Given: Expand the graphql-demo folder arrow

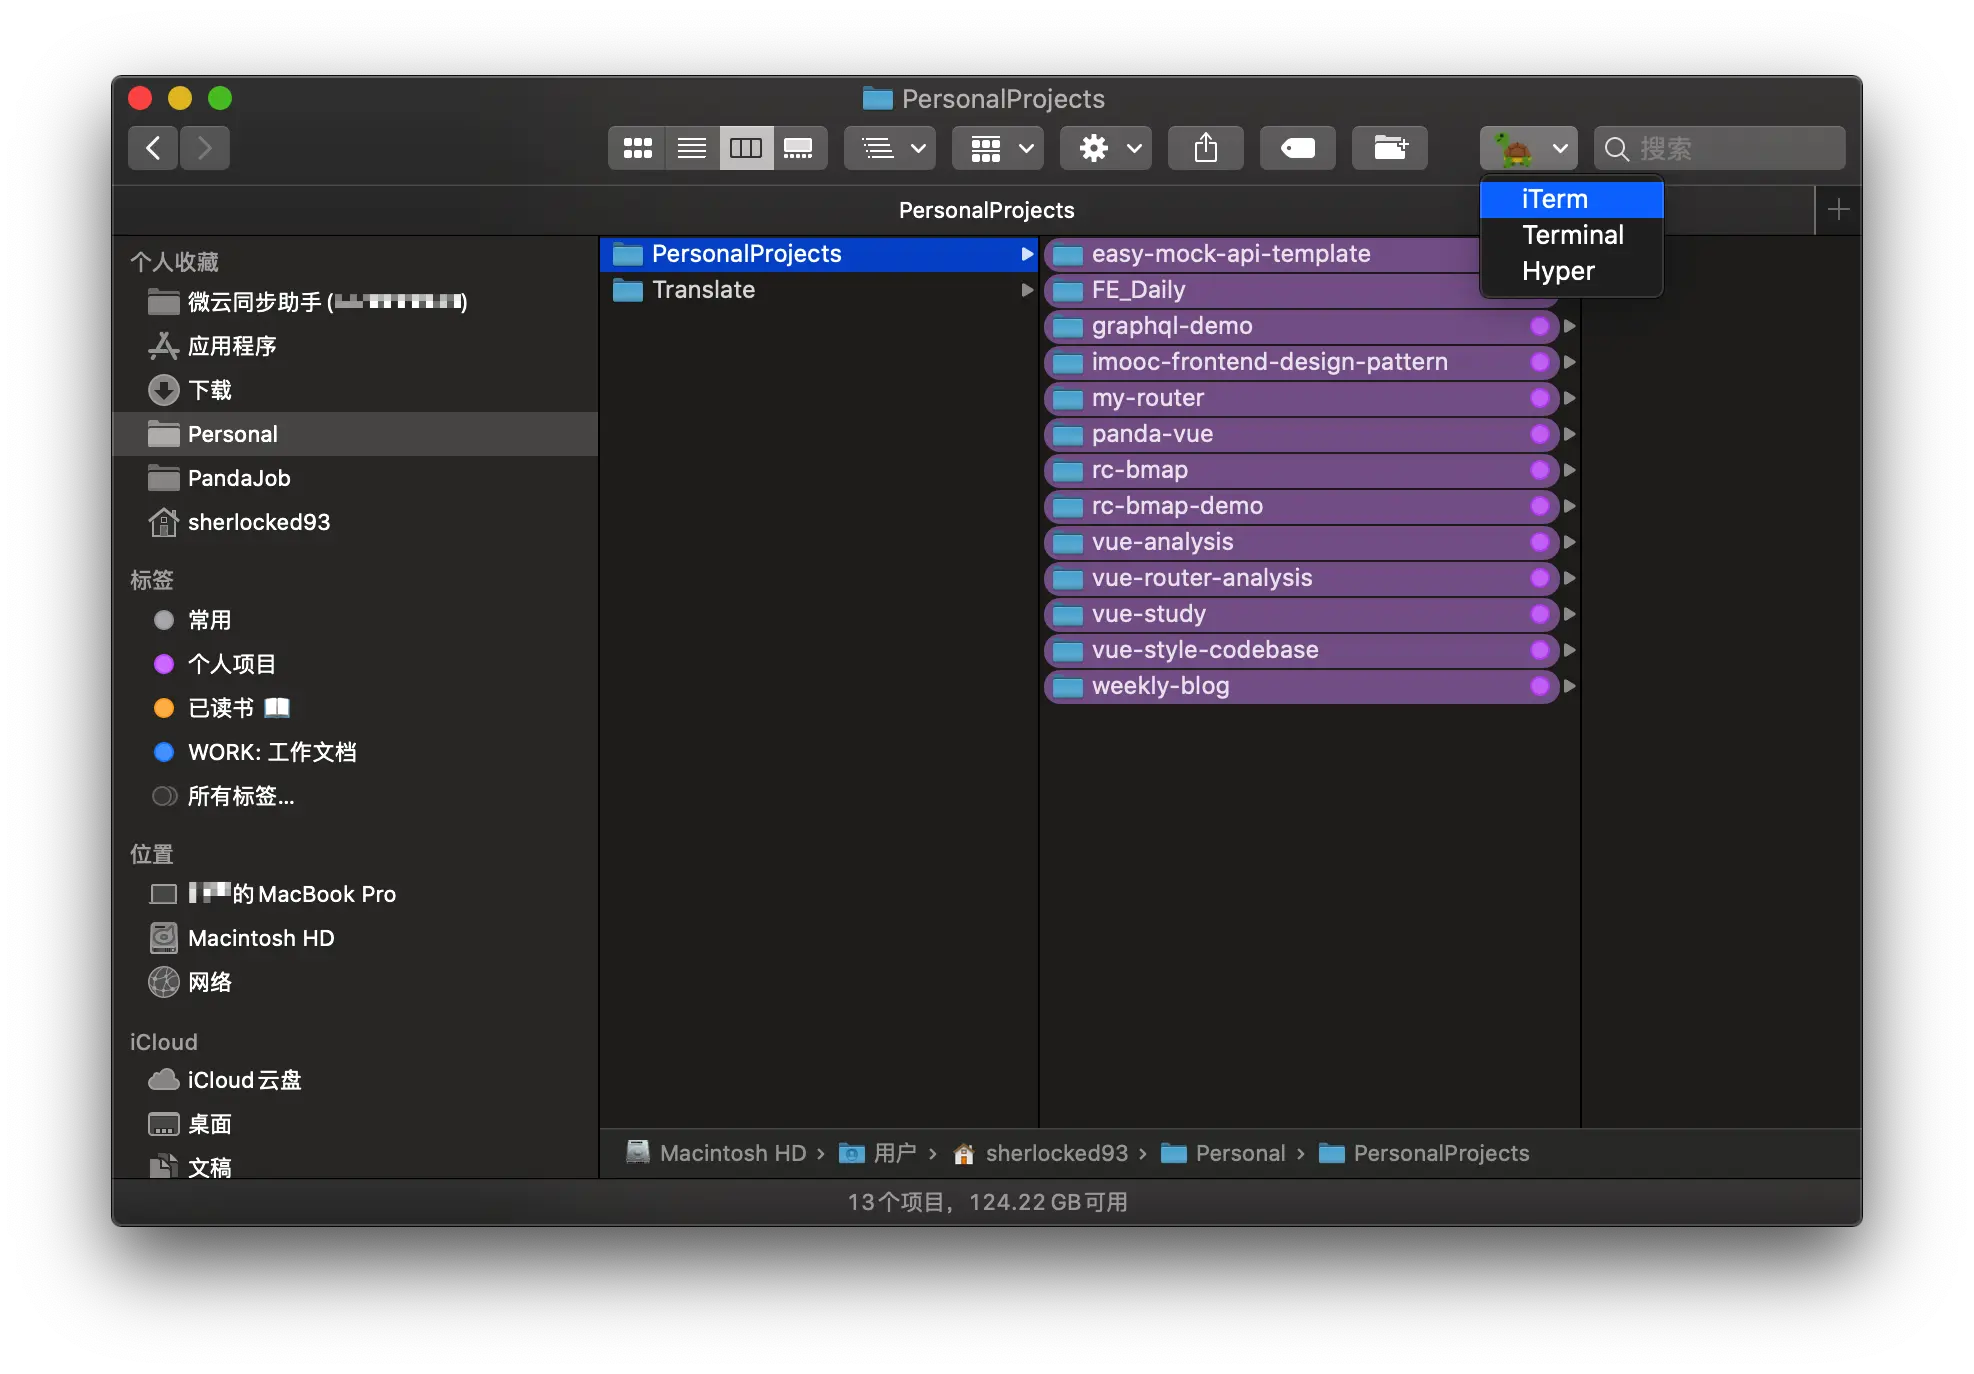Looking at the screenshot, I should pyautogui.click(x=1570, y=326).
